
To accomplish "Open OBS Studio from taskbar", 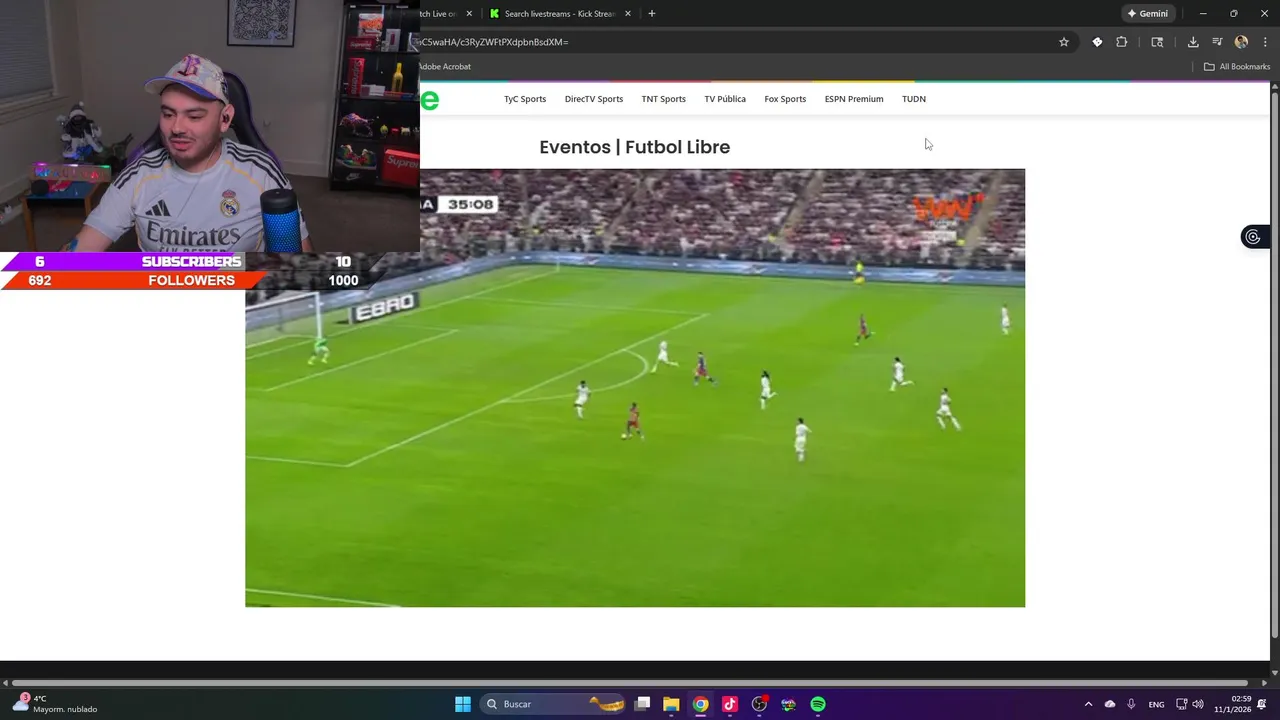I will click(759, 704).
